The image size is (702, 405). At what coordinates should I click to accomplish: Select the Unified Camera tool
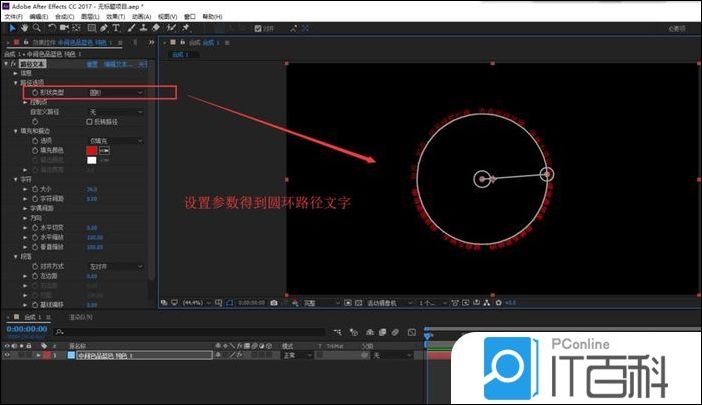click(x=64, y=28)
